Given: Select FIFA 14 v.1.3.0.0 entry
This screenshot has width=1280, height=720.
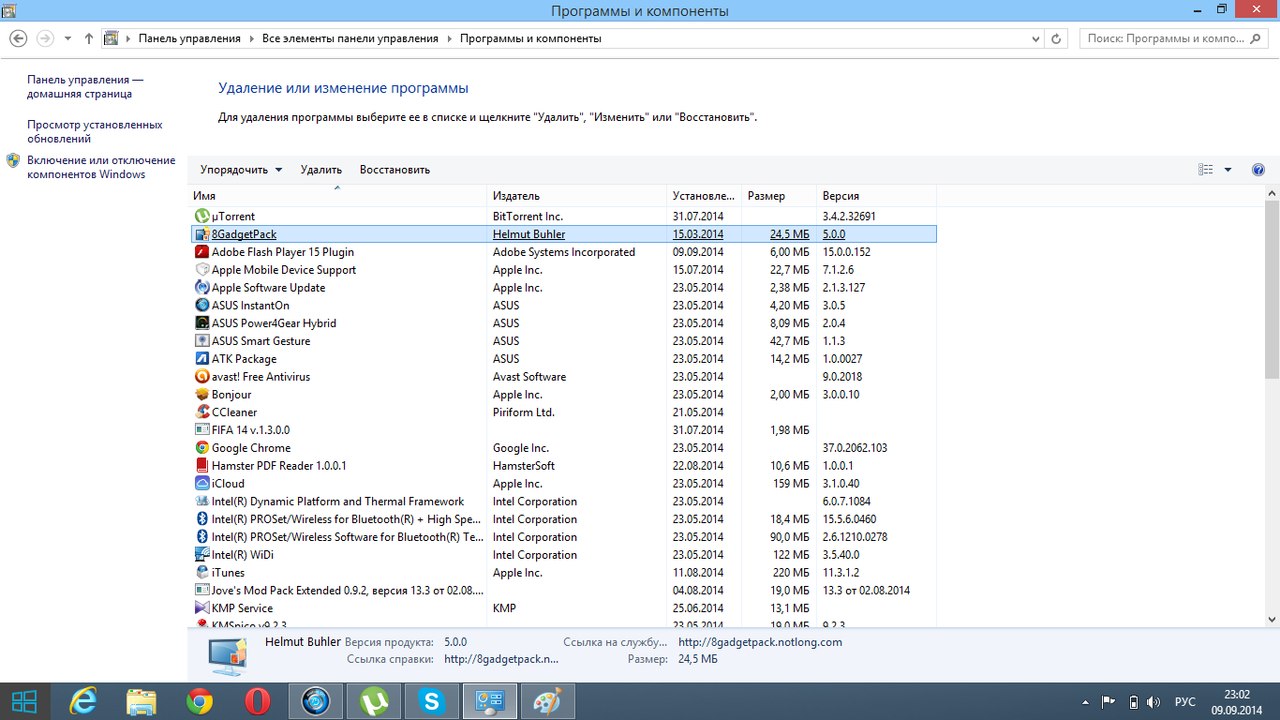Looking at the screenshot, I should click(x=250, y=430).
